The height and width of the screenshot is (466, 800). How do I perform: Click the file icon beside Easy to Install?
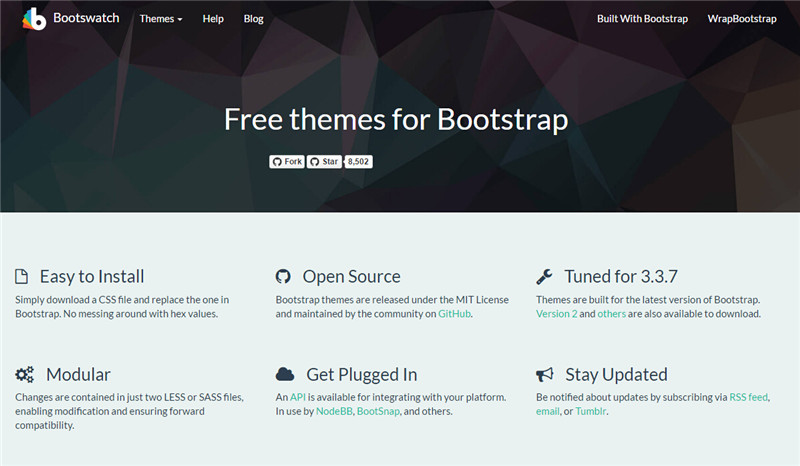tap(23, 277)
